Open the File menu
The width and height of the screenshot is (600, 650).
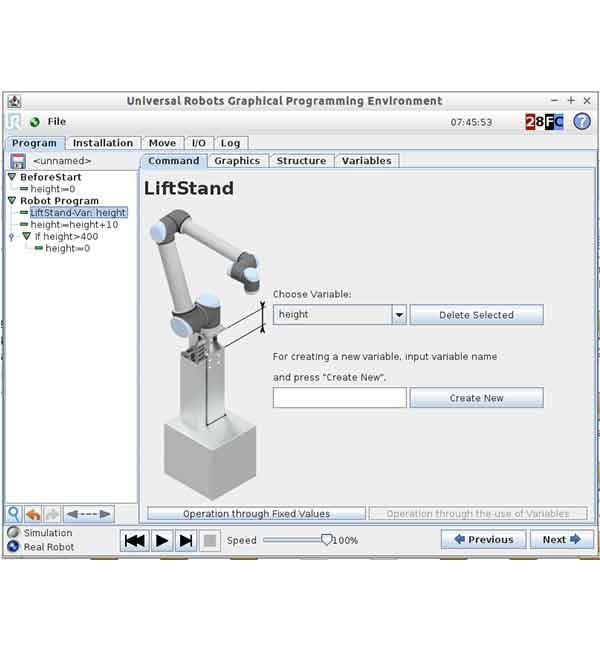[57, 121]
